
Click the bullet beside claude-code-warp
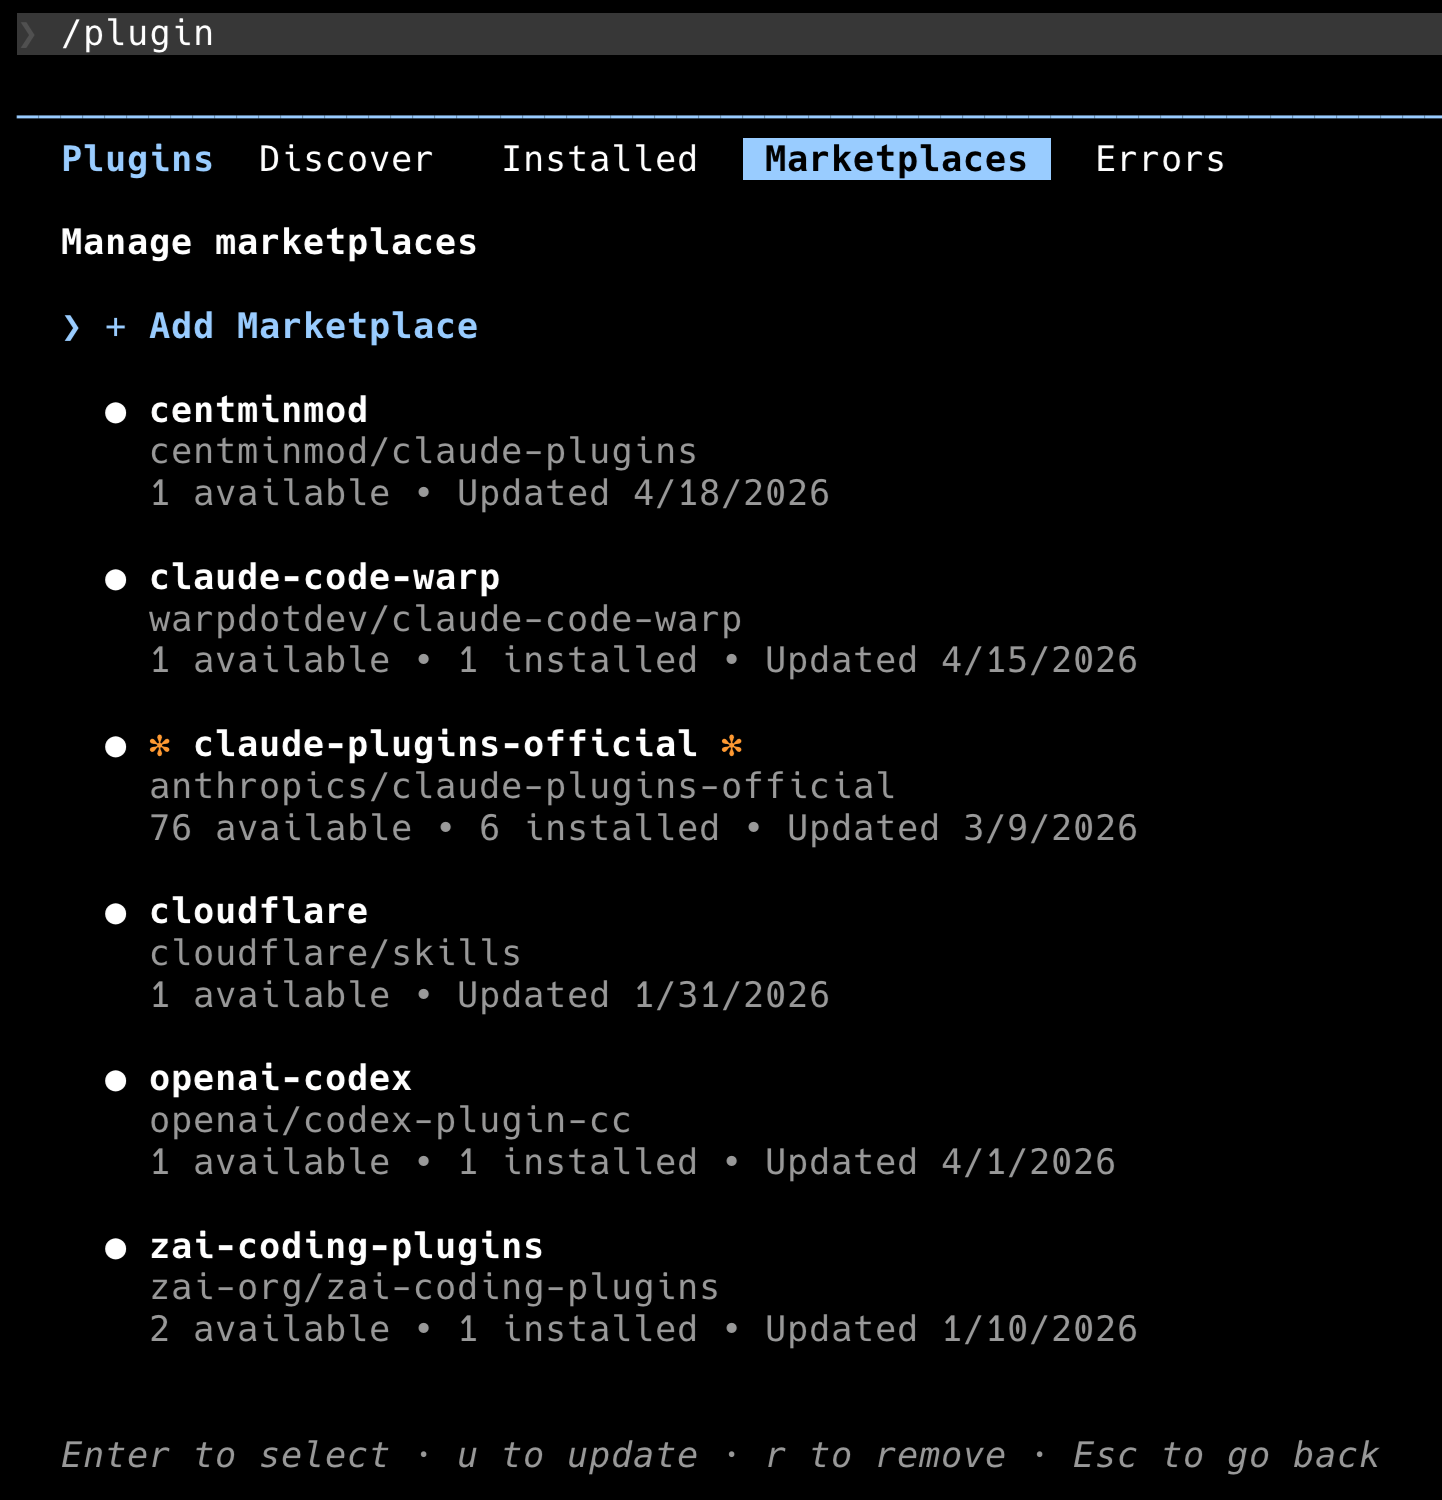116,579
